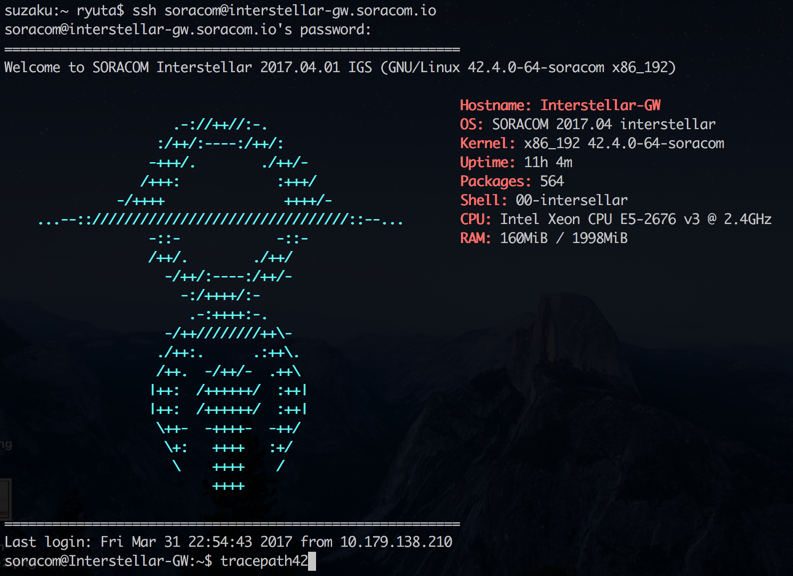The width and height of the screenshot is (793, 576).
Task: Select the red 'OS:' label
Action: click(x=471, y=124)
